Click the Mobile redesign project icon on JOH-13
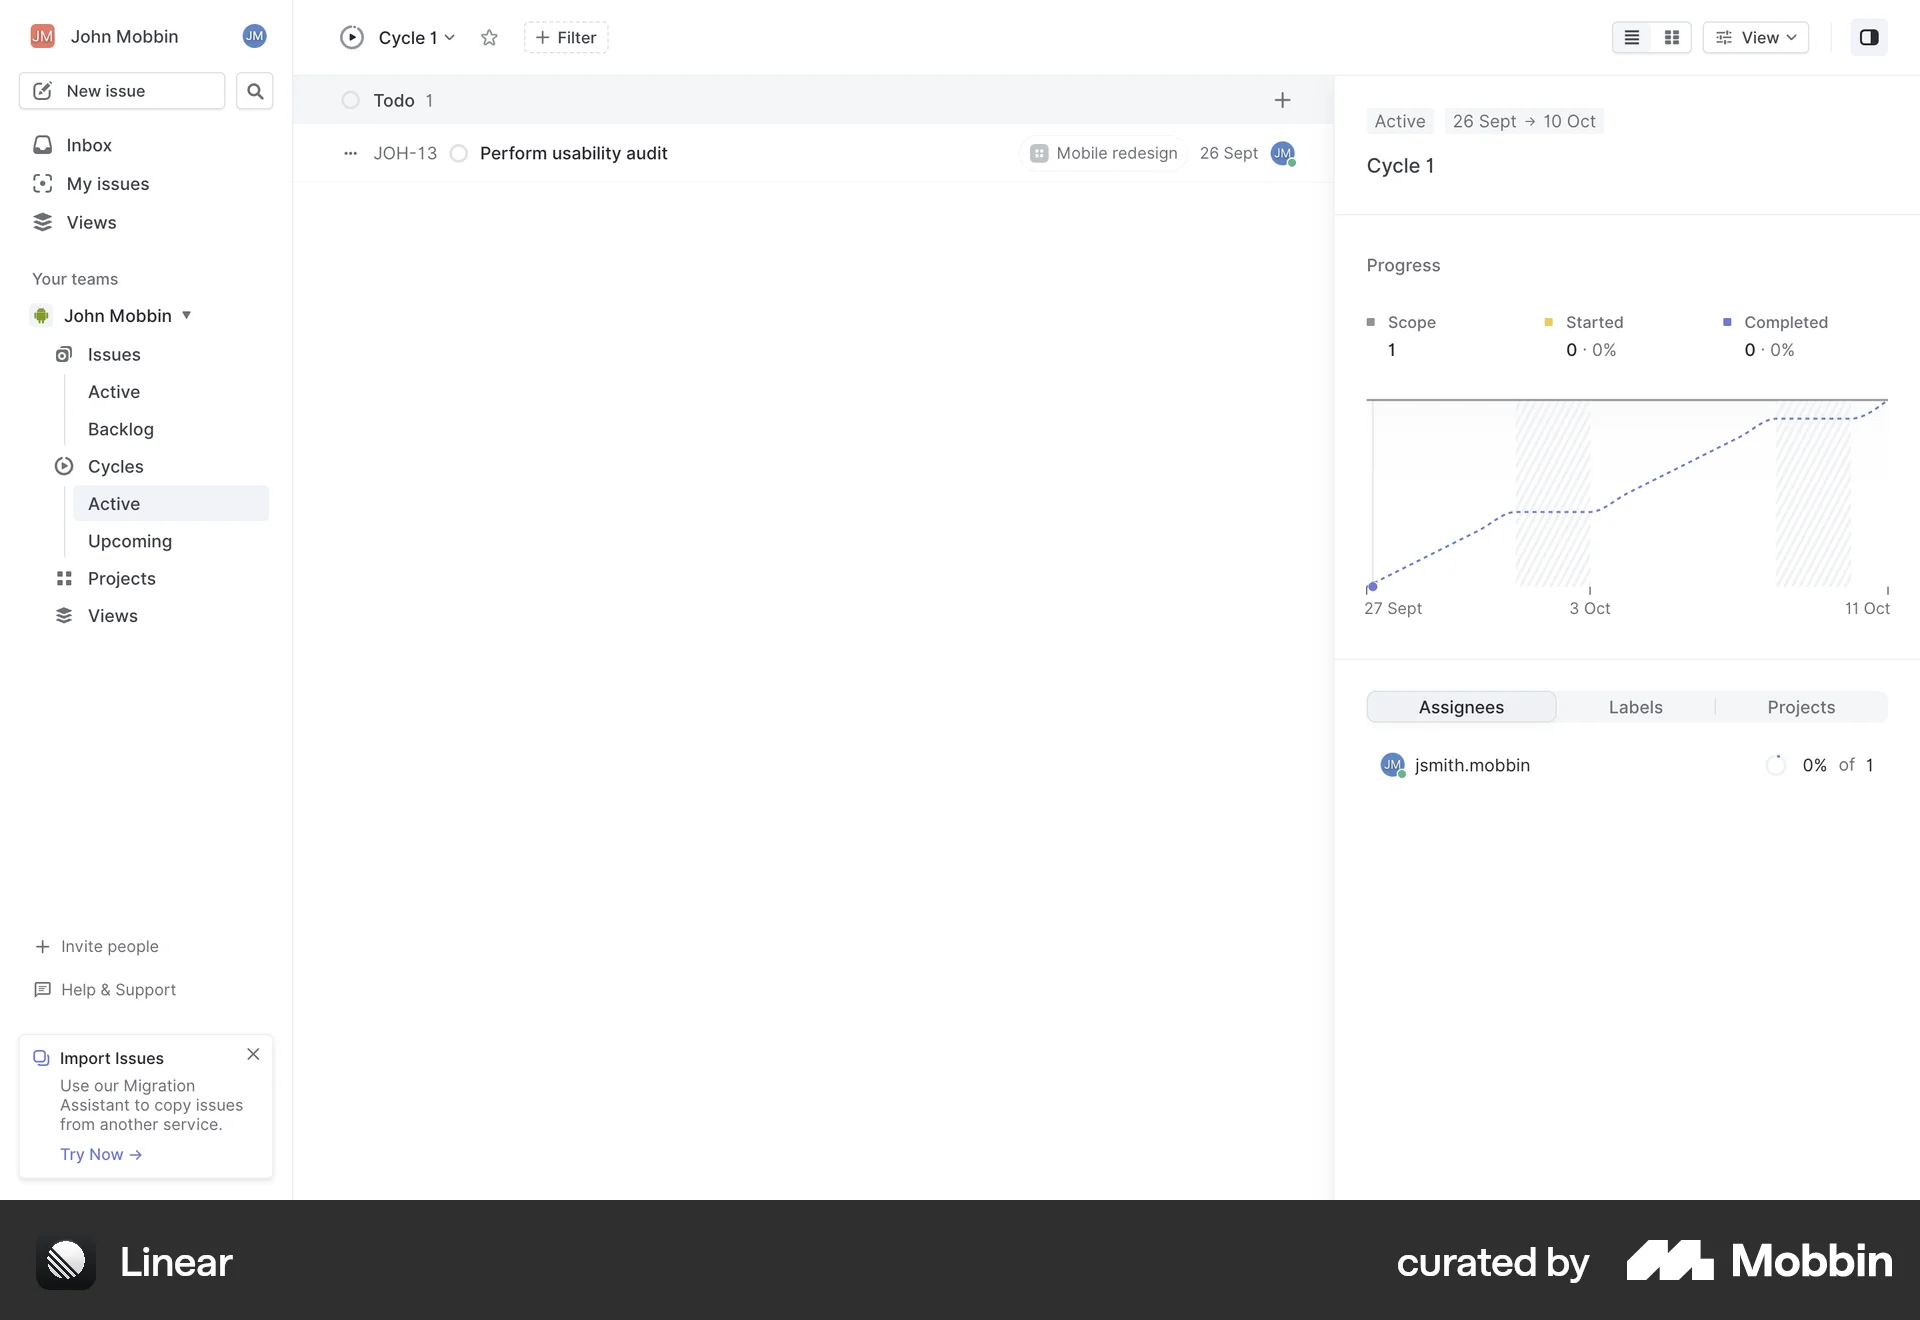This screenshot has height=1320, width=1920. [1040, 153]
